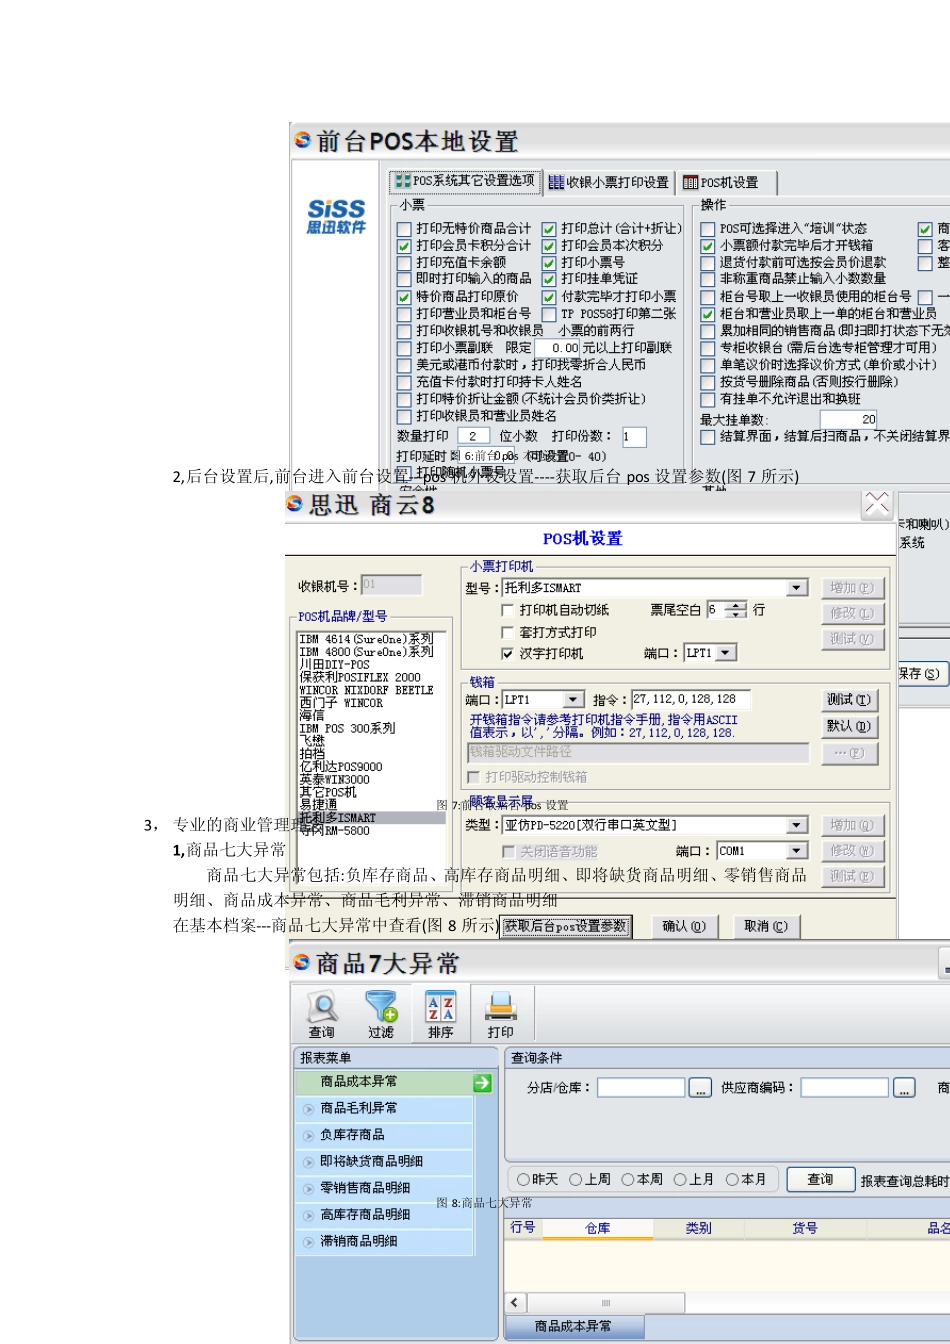Enable 有挂单不允许退出和换班 checkbox

point(708,399)
